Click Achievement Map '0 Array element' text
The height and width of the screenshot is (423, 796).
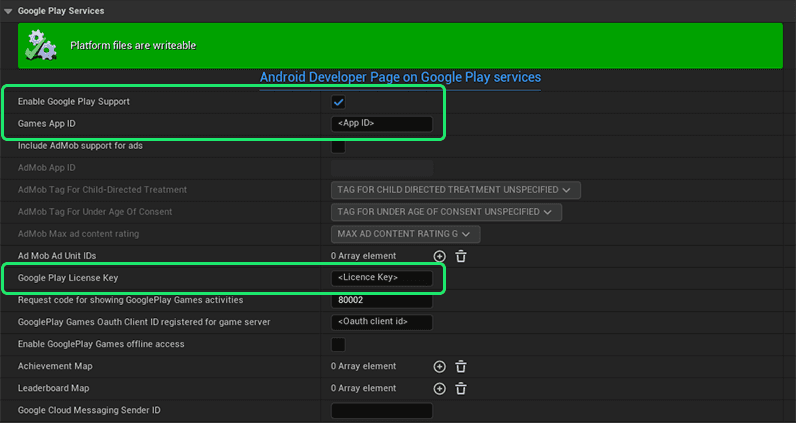point(363,366)
